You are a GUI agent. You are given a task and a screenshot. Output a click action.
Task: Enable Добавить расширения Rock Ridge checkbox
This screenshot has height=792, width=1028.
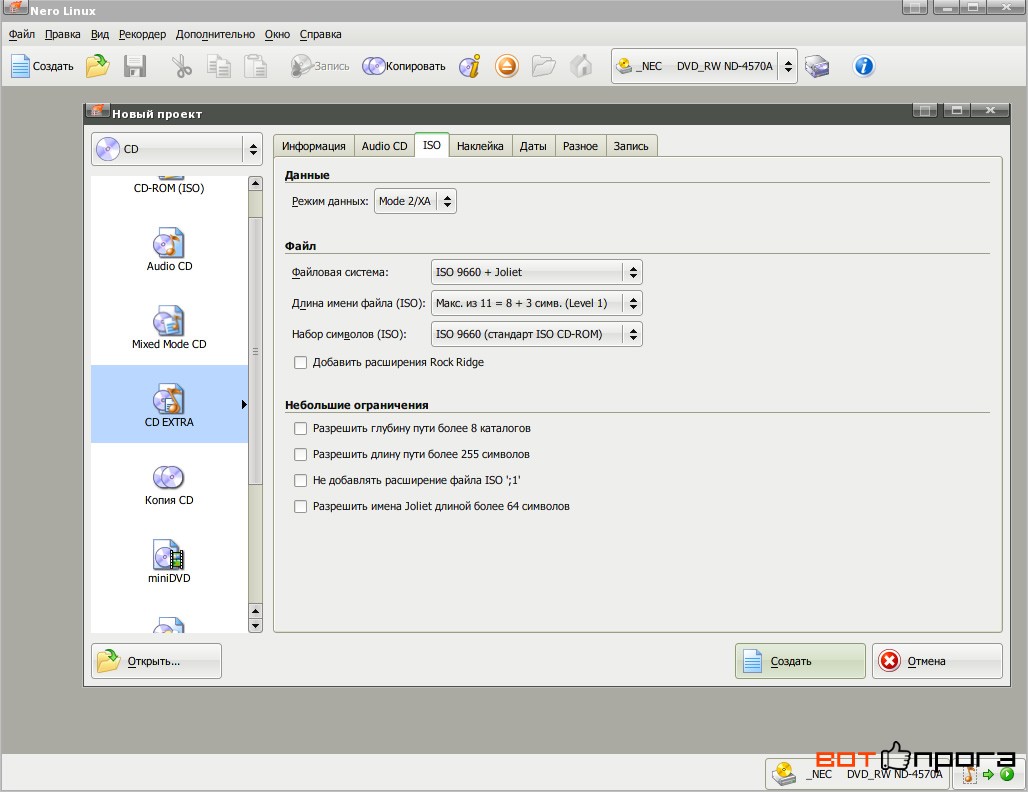300,363
